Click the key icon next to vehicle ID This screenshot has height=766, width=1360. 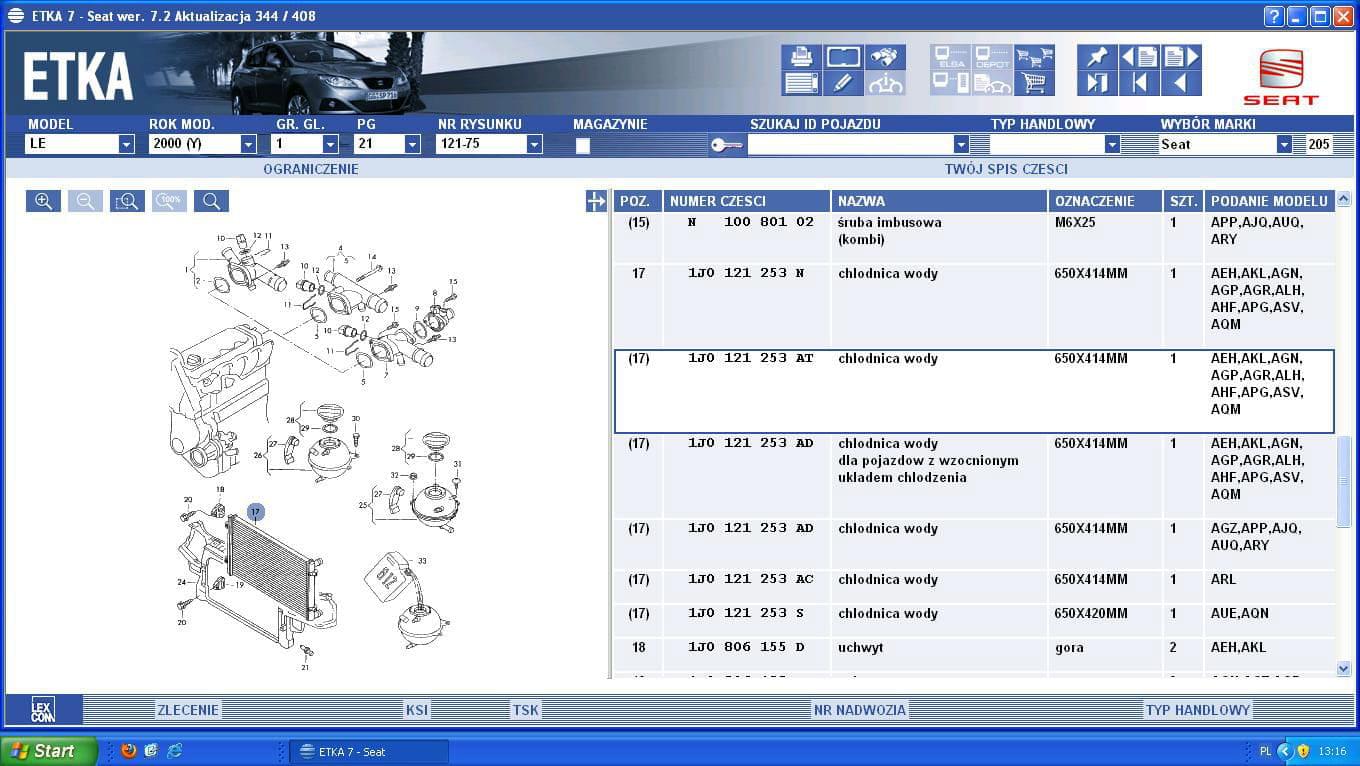click(x=726, y=145)
